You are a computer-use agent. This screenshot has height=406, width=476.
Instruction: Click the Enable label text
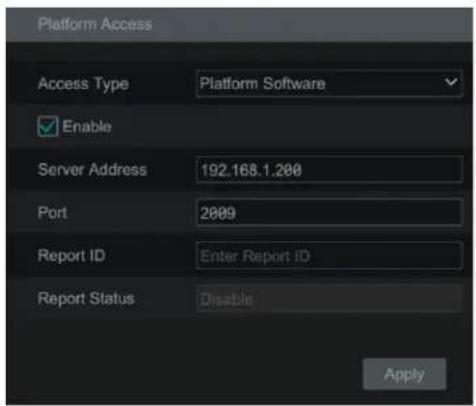tap(87, 127)
